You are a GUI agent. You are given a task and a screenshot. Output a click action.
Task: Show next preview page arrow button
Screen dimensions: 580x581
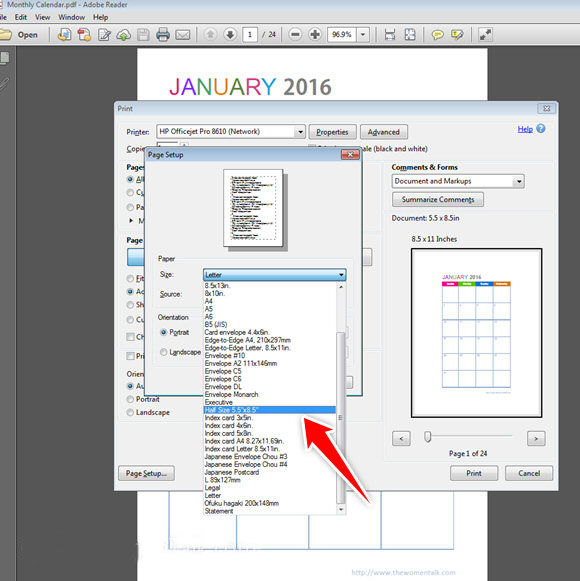(x=536, y=439)
